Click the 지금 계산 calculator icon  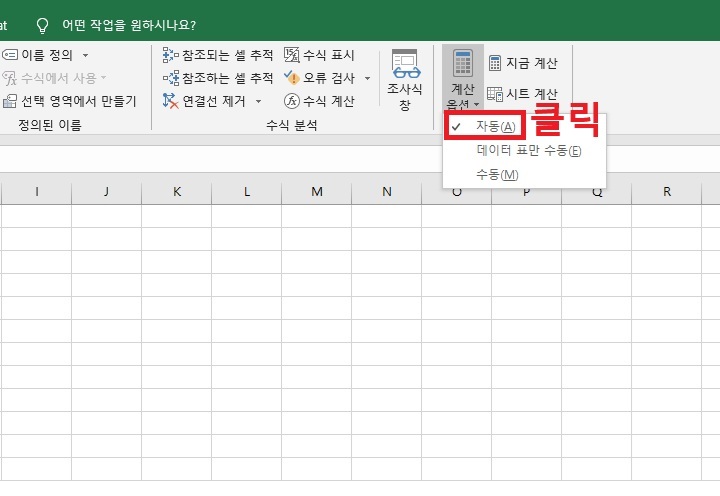(495, 63)
